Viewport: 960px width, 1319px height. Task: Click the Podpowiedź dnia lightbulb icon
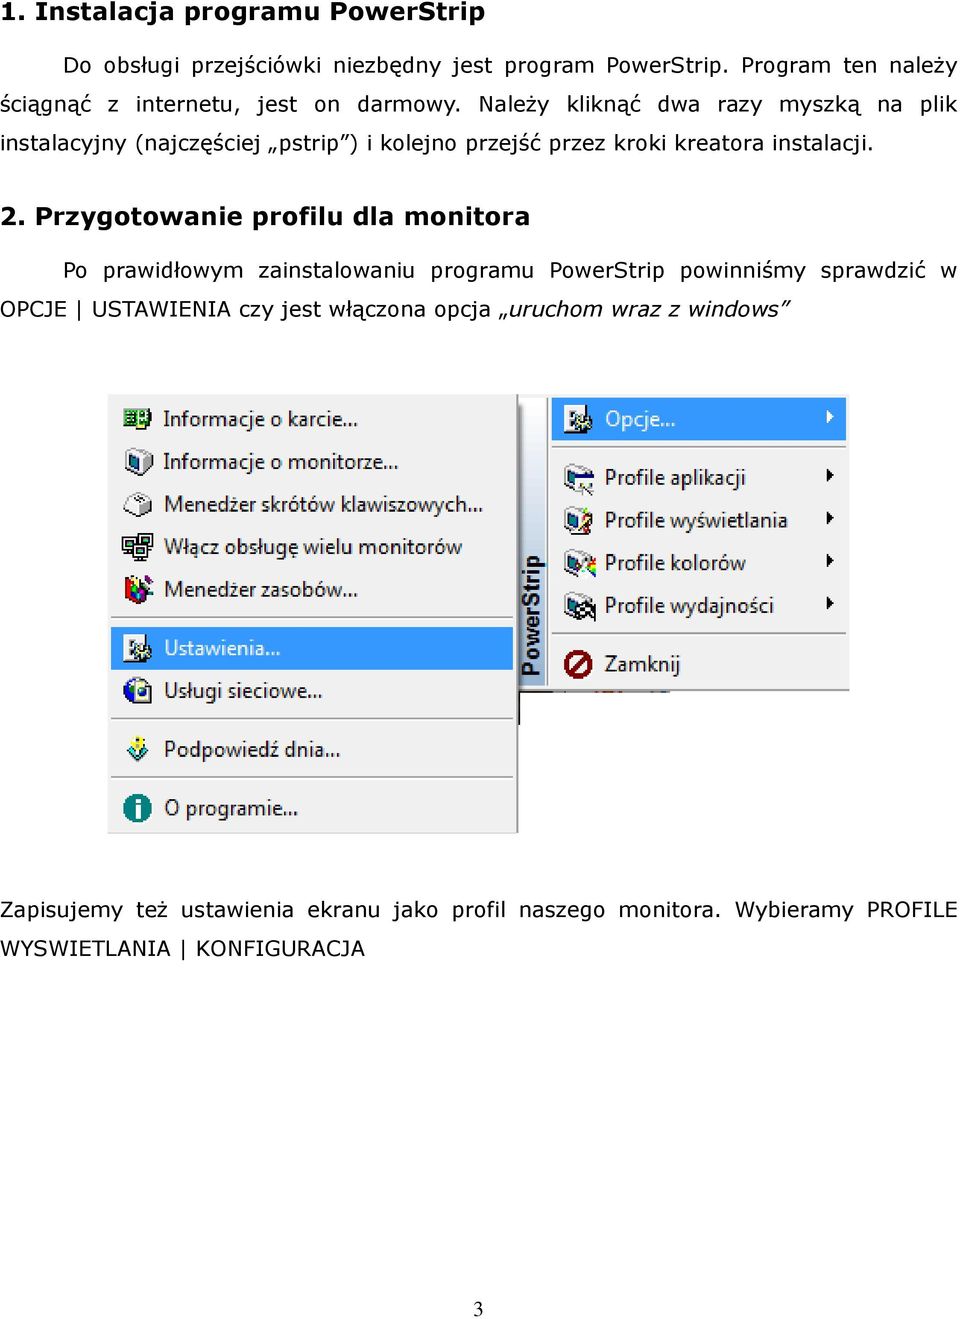[x=137, y=749]
